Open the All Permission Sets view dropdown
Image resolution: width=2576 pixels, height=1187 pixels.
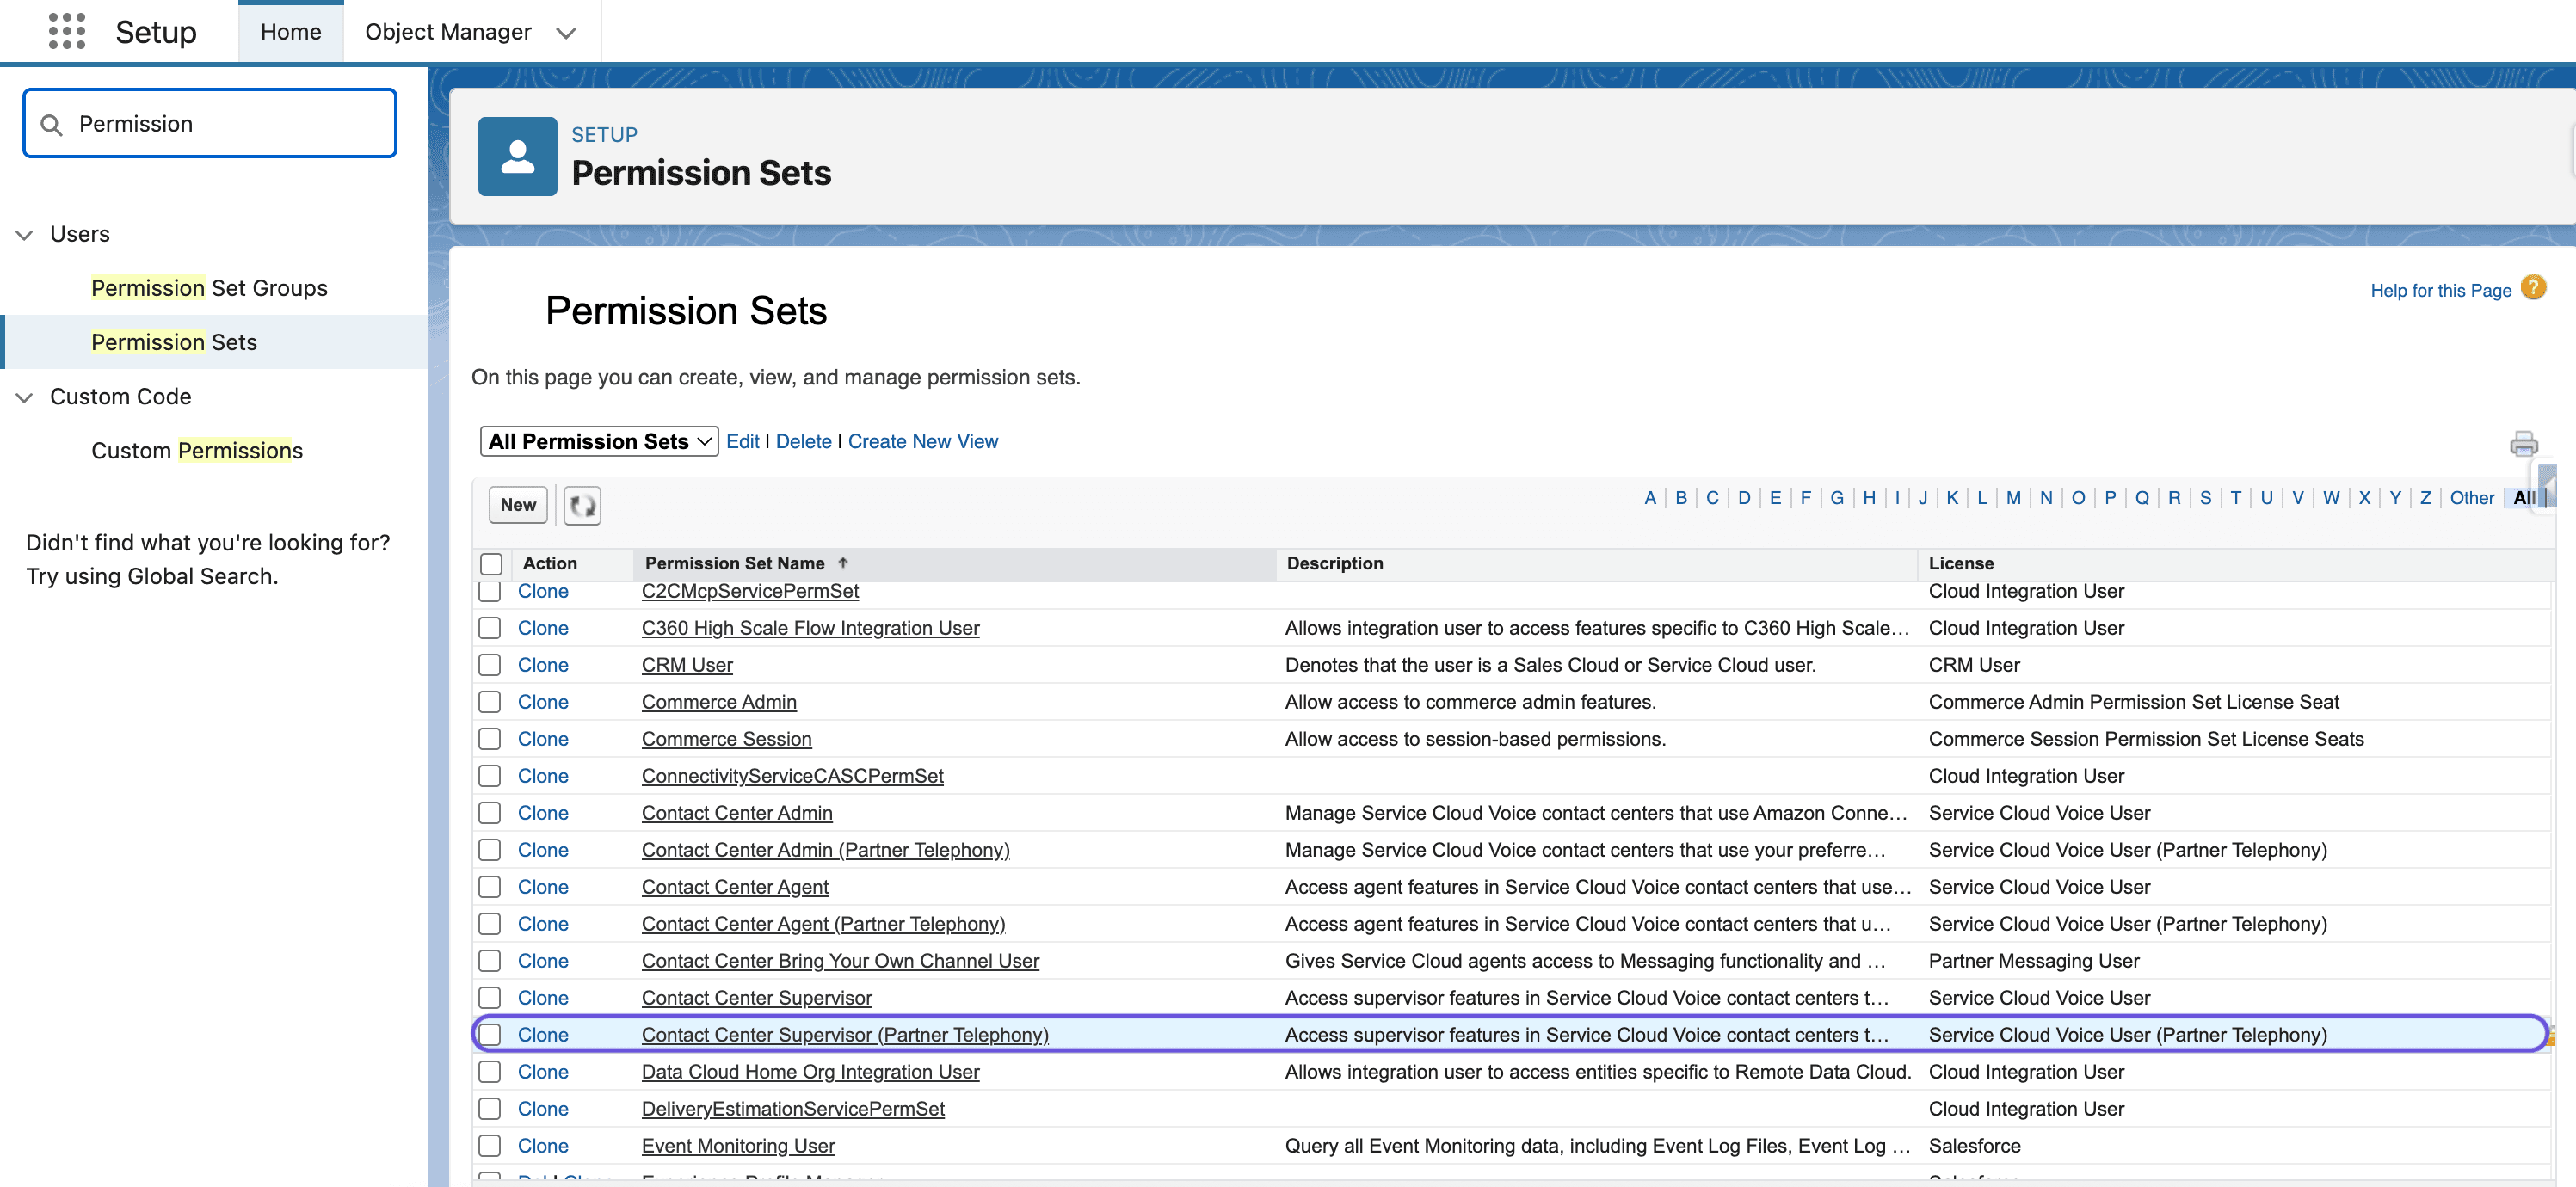[x=598, y=441]
